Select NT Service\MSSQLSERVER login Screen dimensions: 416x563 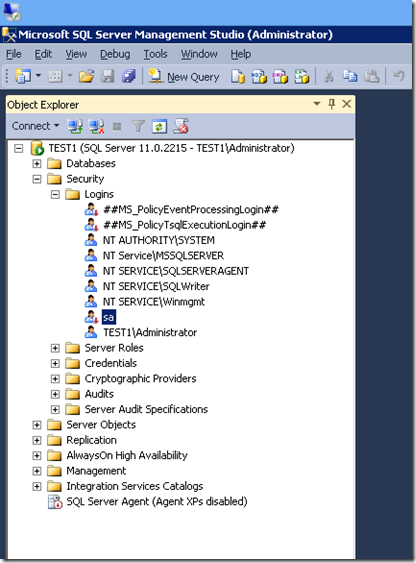tap(163, 256)
